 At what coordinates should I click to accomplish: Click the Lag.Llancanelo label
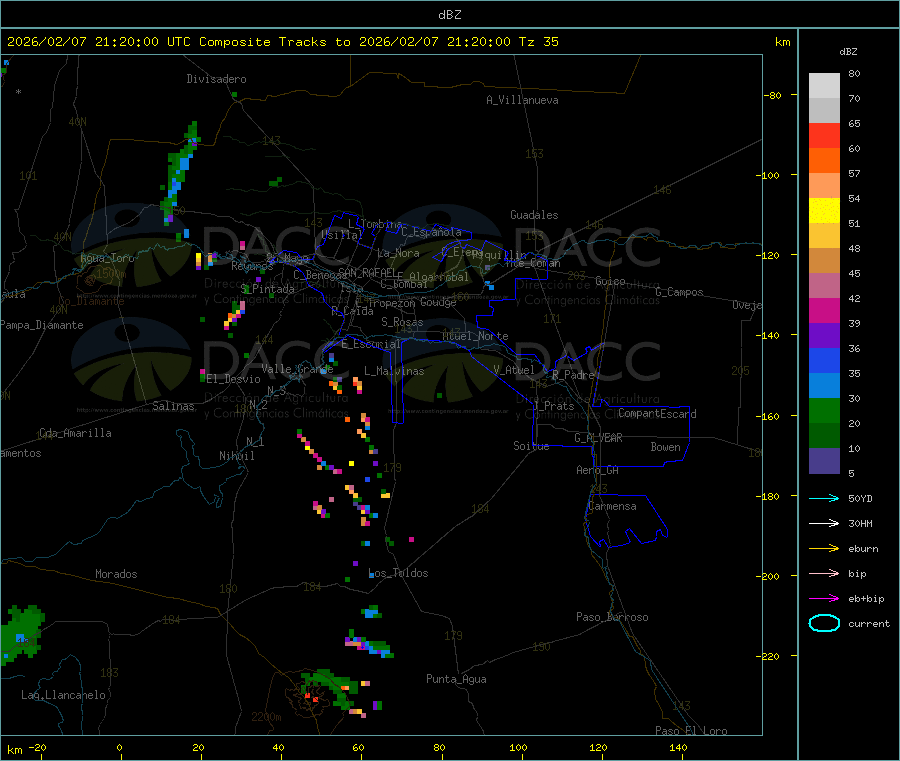click(63, 695)
